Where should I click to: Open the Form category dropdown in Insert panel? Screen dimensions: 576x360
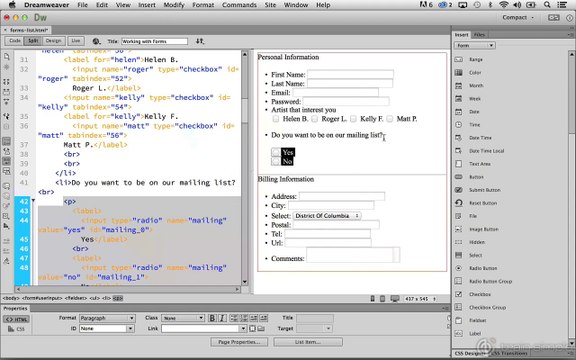pyautogui.click(x=475, y=46)
